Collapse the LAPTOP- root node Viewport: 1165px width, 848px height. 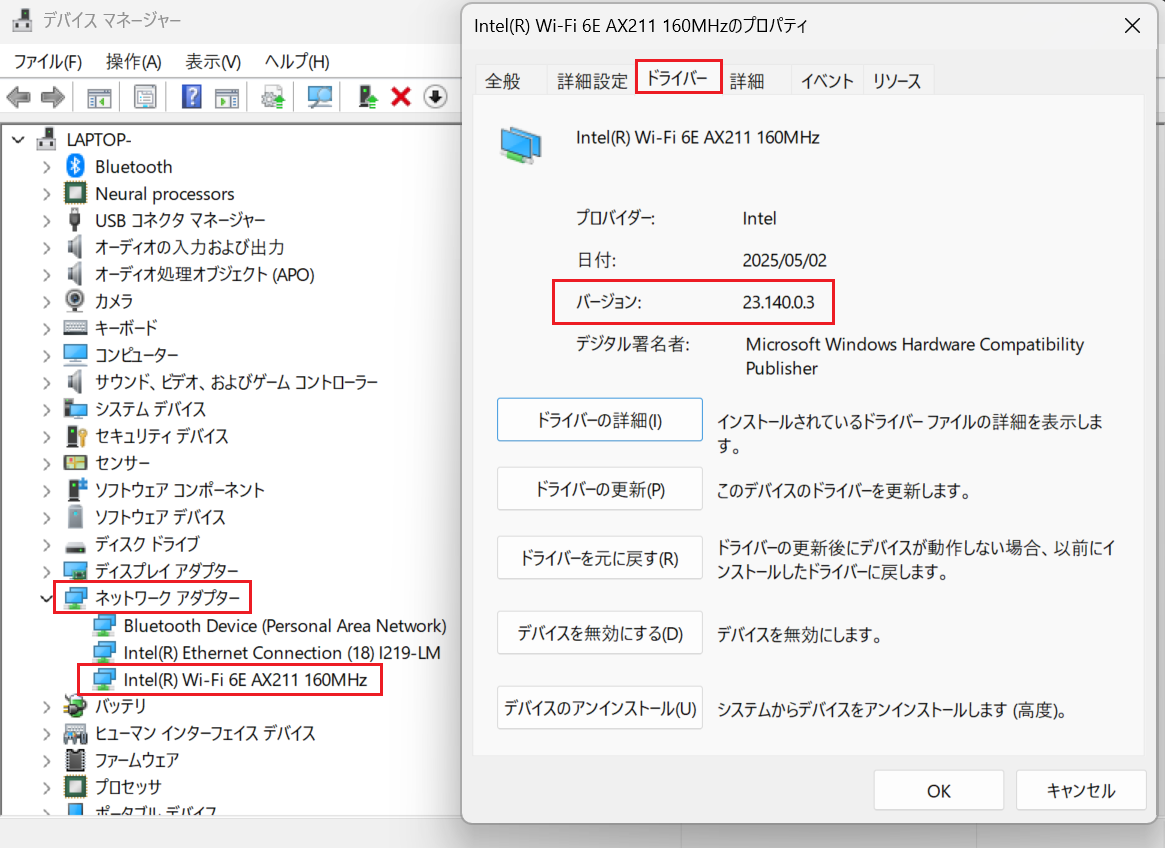19,140
